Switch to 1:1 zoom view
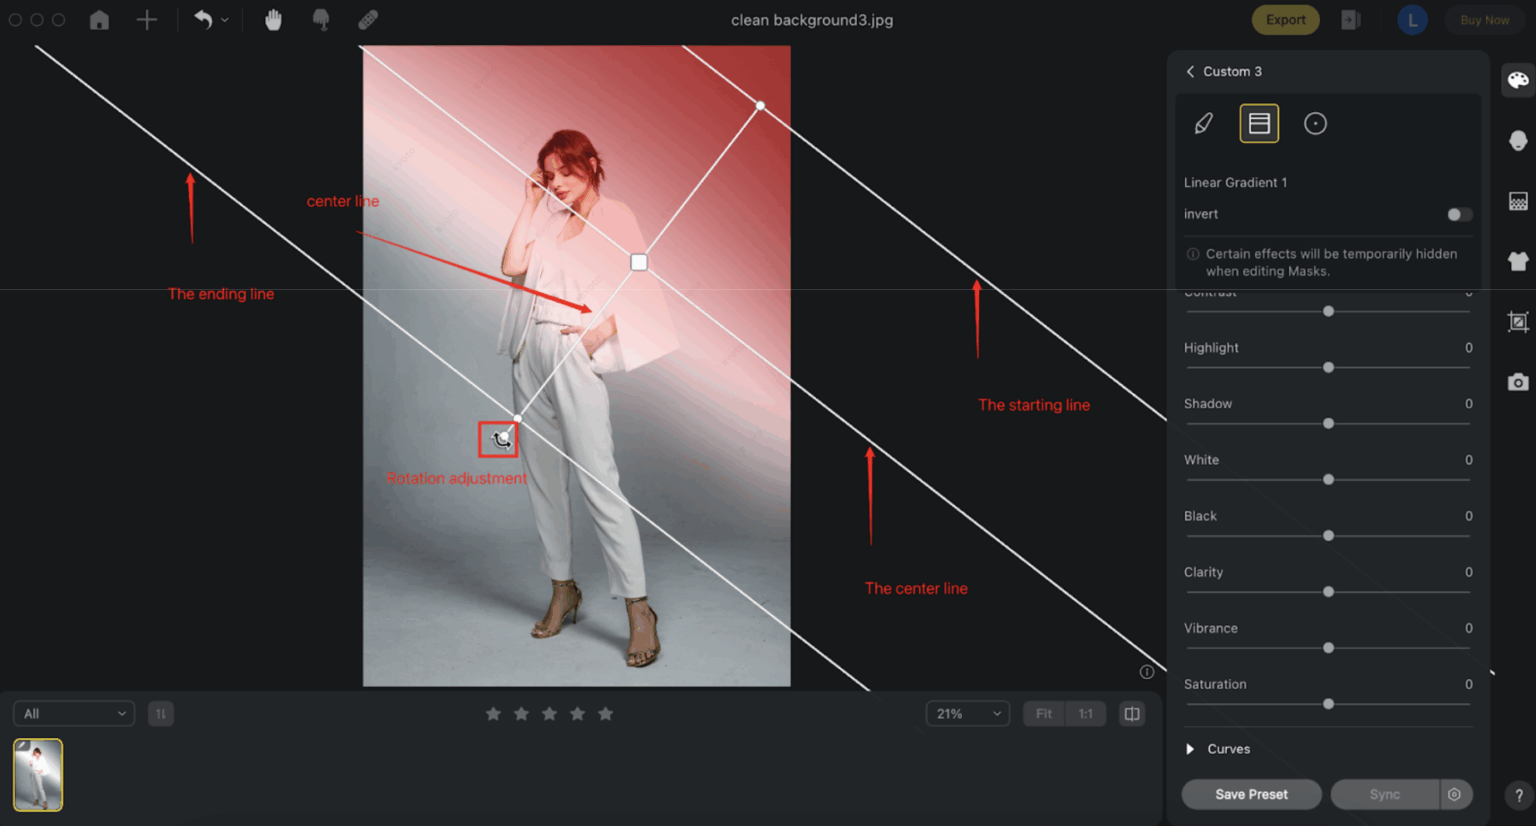The height and width of the screenshot is (826, 1536). point(1086,713)
